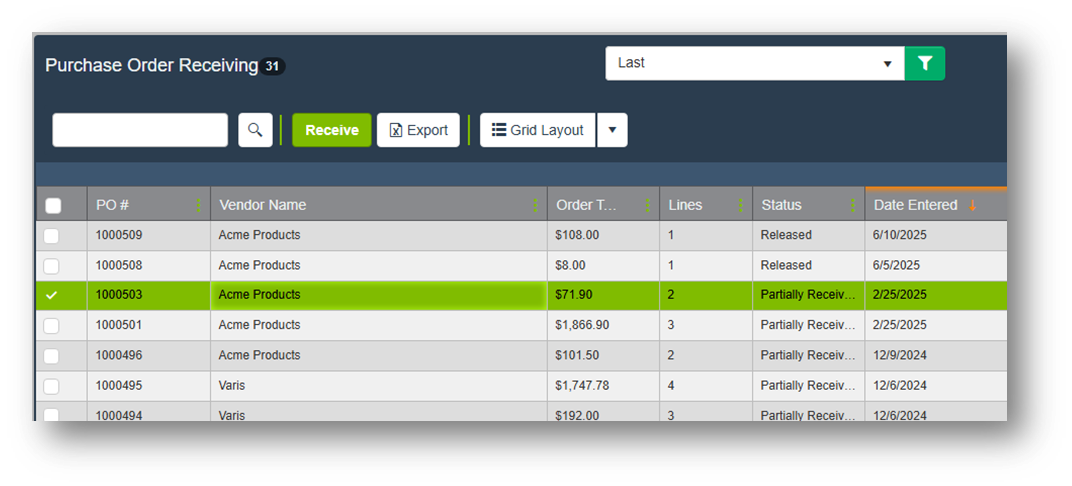Click the Export button
The image size is (1072, 486).
[418, 130]
